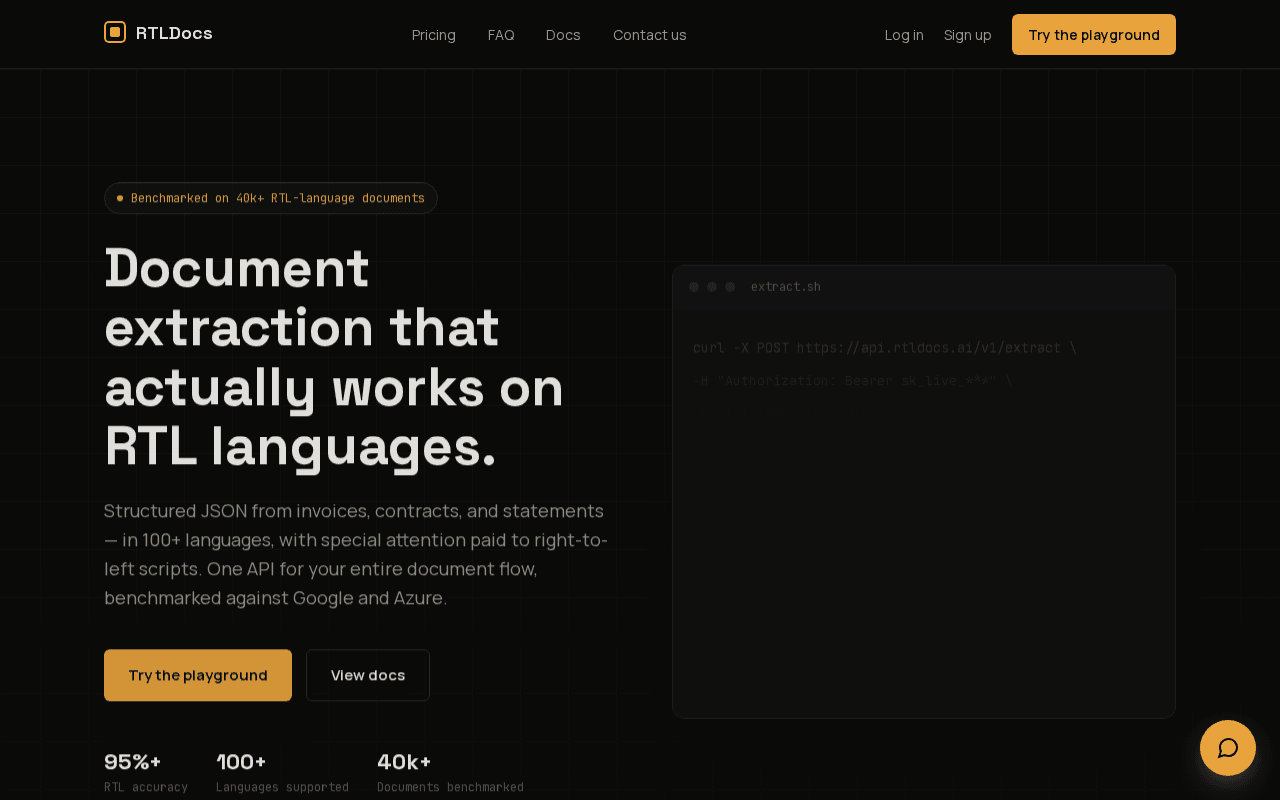Click the main hero headline about RTL languages
The width and height of the screenshot is (1280, 800).
coord(334,357)
